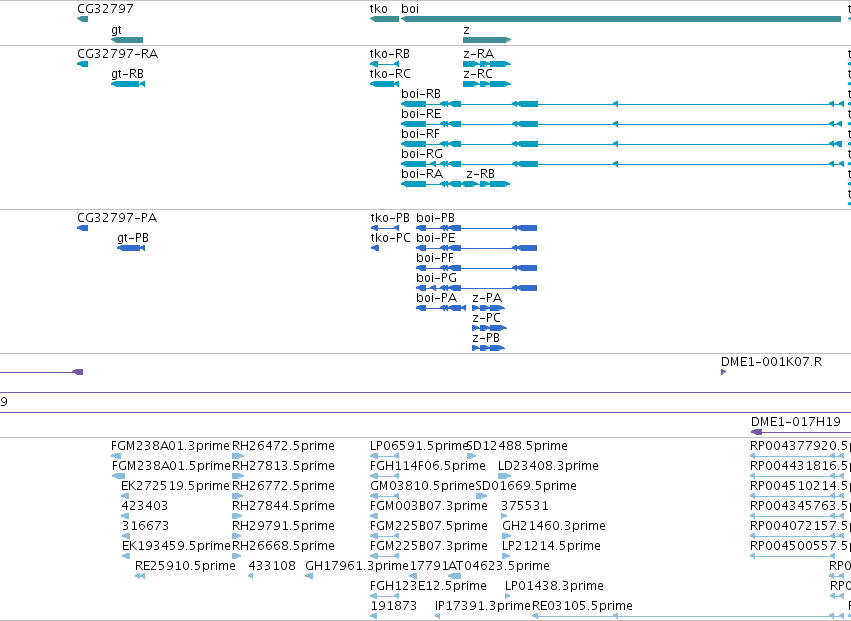
Task: Select the z-RA transcript
Action: pyautogui.click(x=487, y=64)
